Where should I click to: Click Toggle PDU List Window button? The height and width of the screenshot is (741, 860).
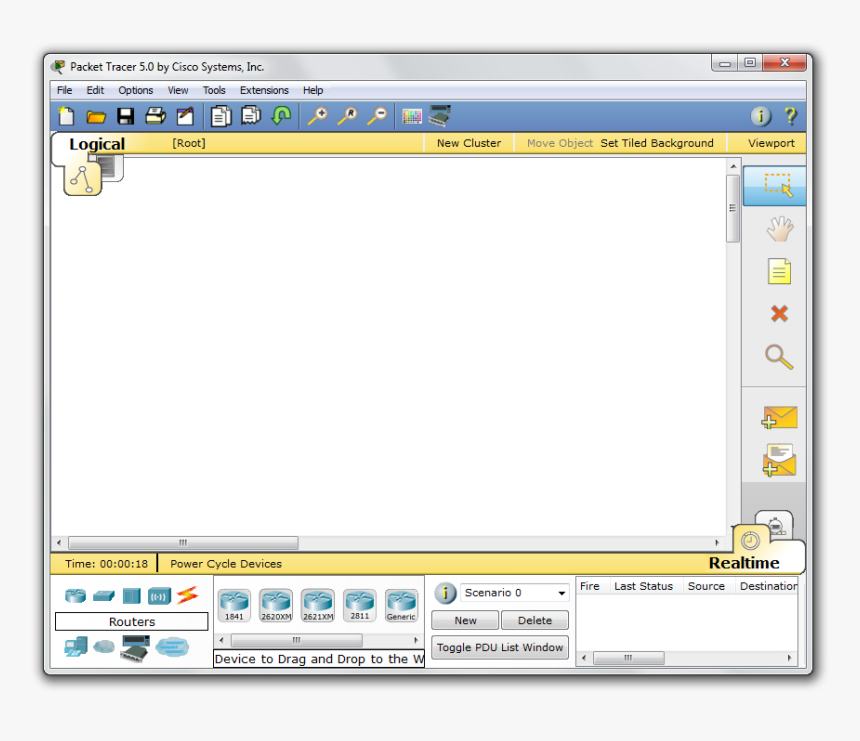pos(500,647)
